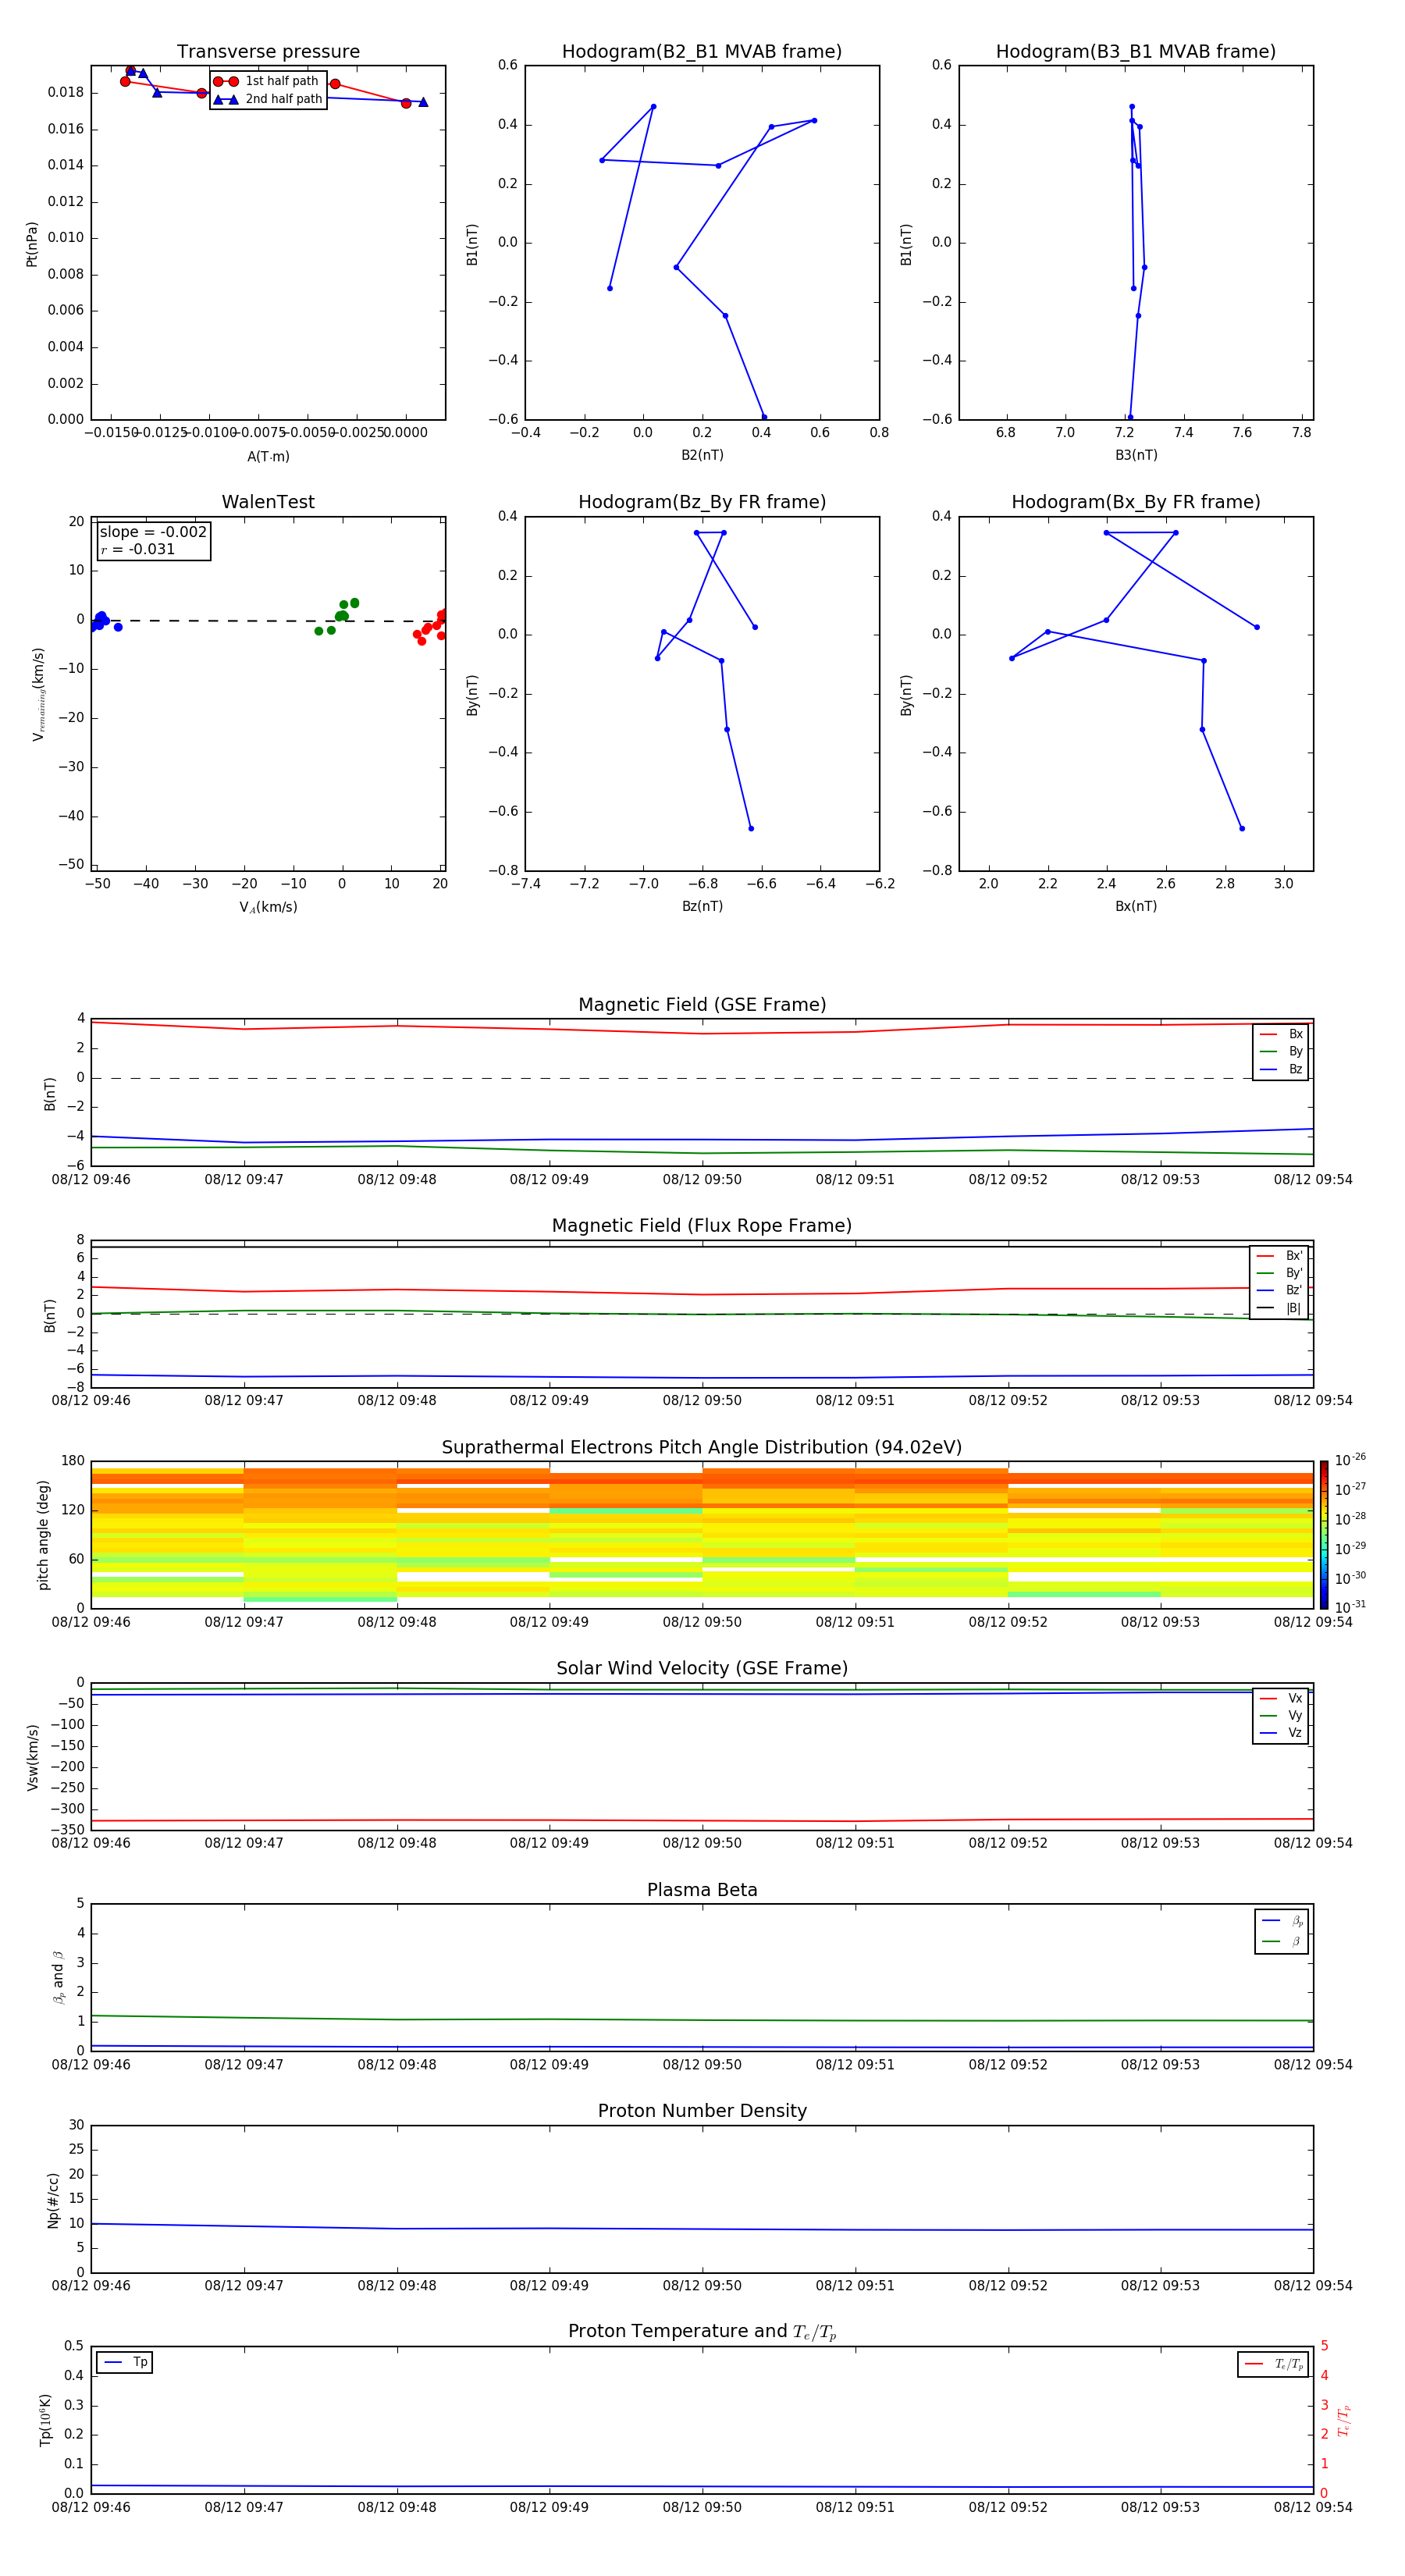Click the Tp legend entry

125,2363
